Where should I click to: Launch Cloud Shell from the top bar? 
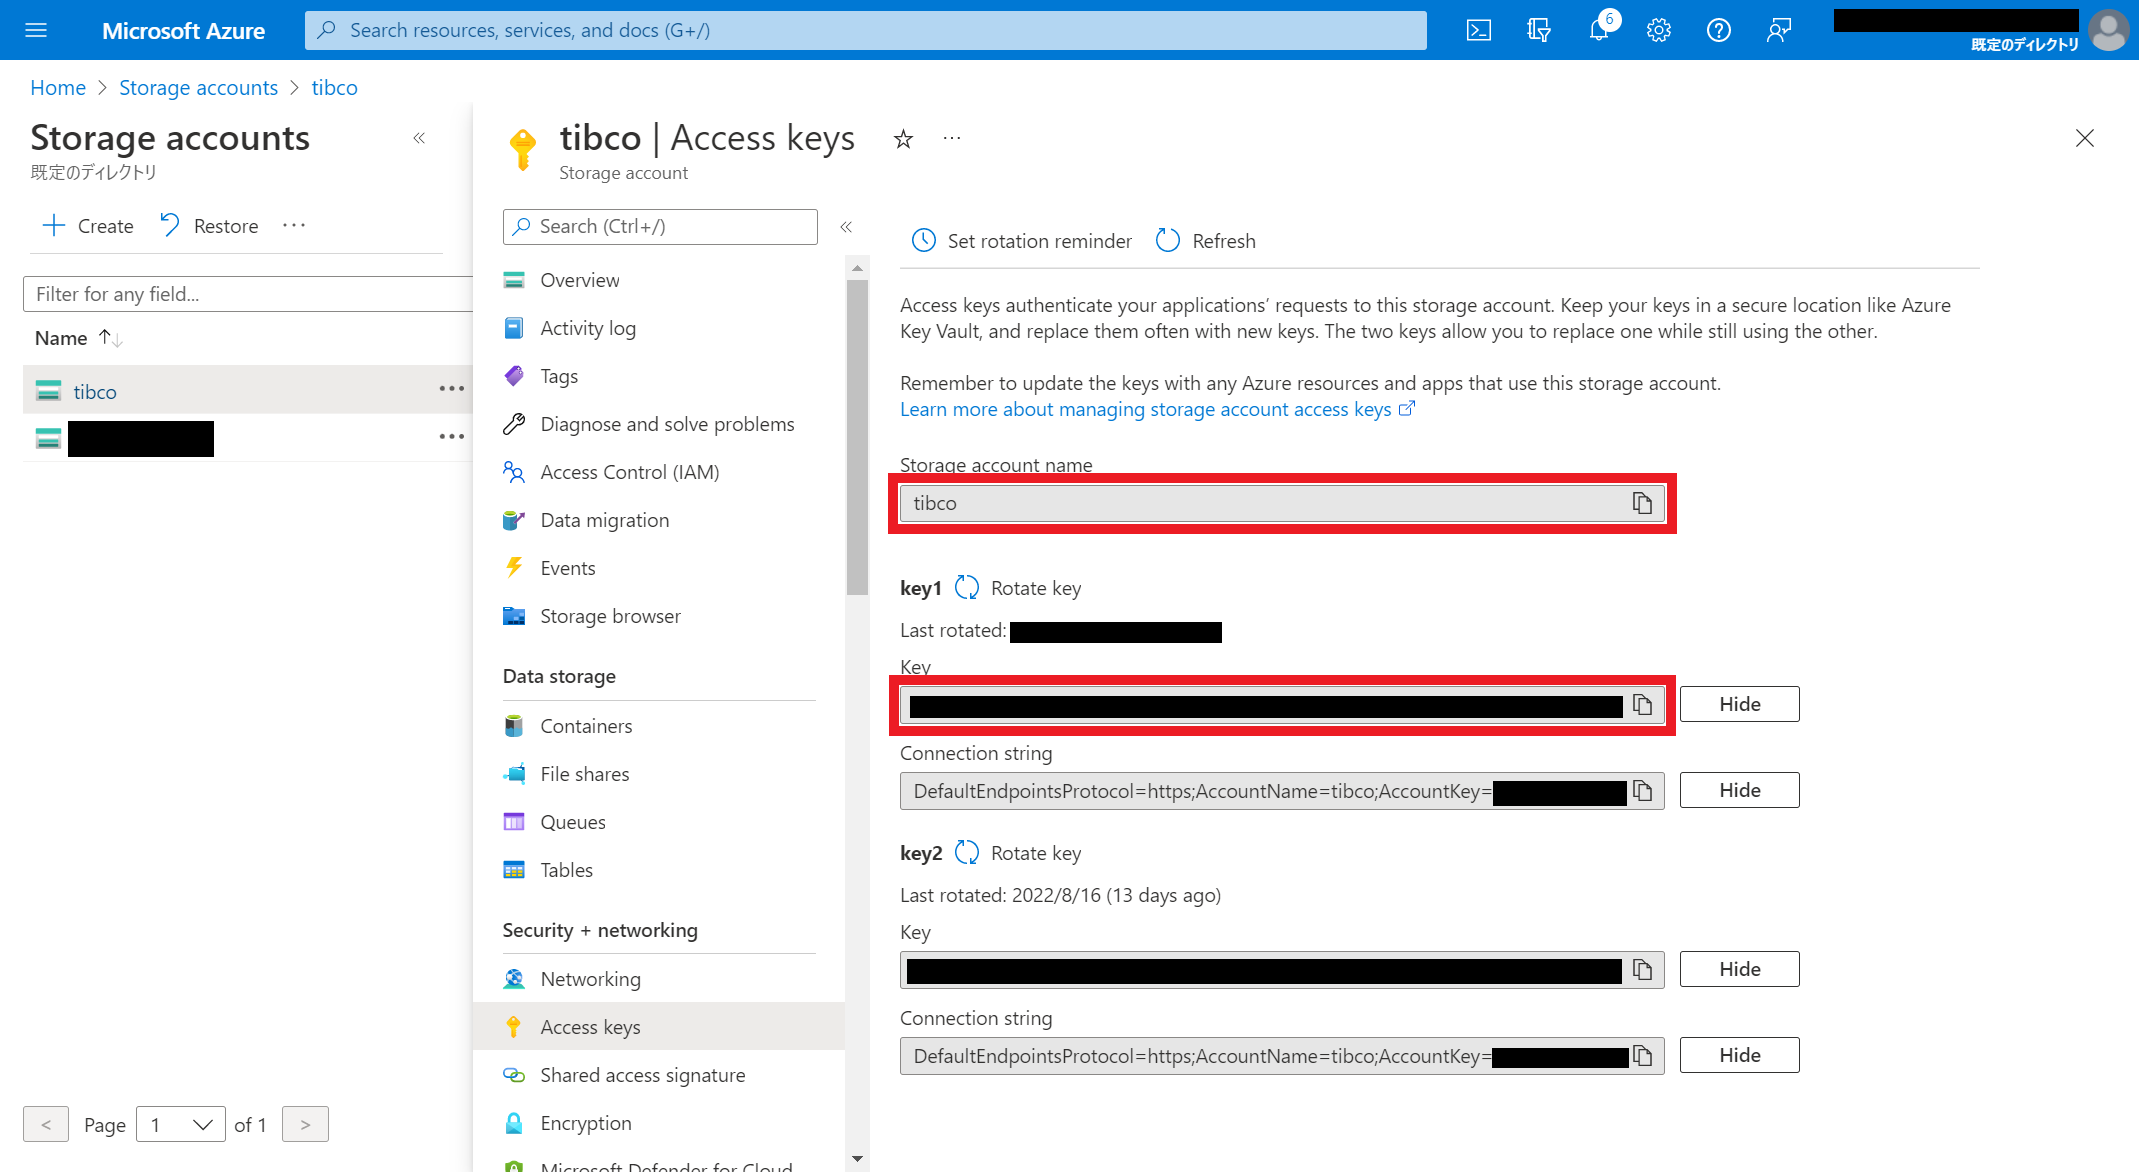[x=1479, y=30]
